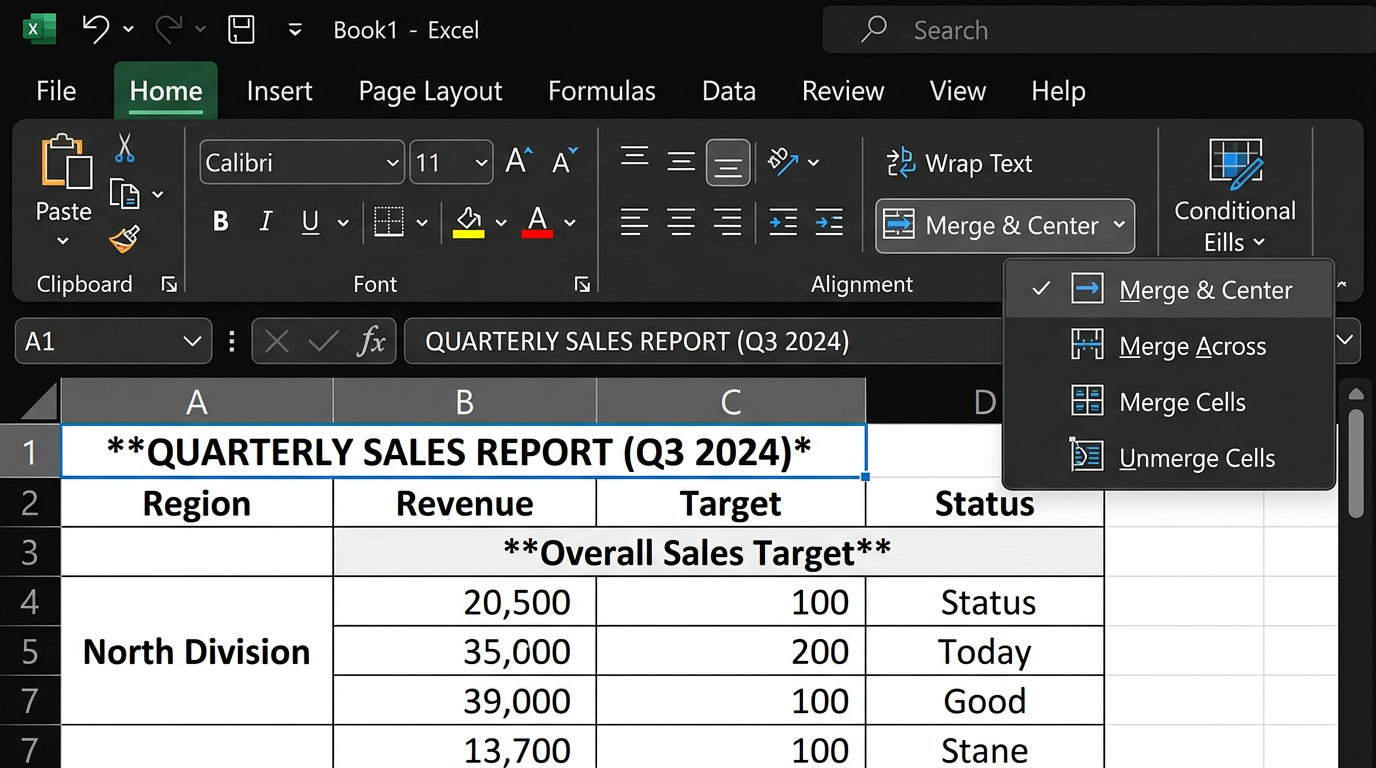Toggle Bold formatting
Viewport: 1376px width, 768px height.
(221, 222)
